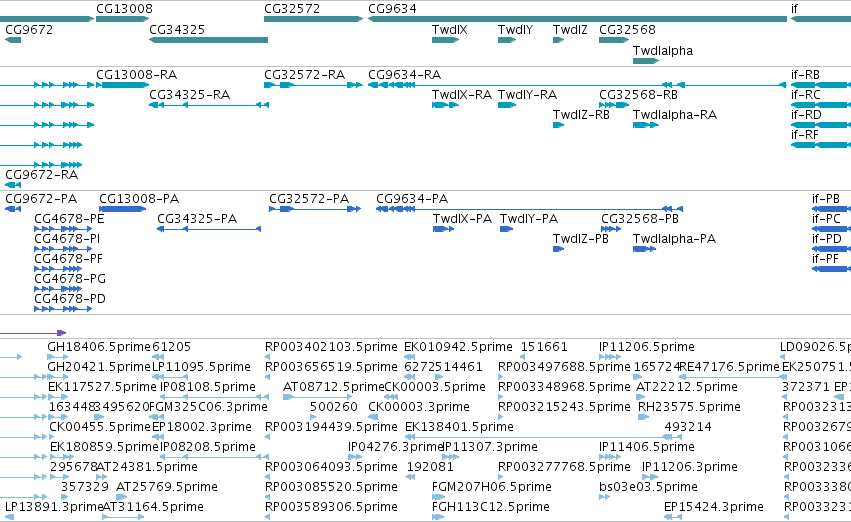
Task: Click the purple arrow feature glyph
Action: tap(33, 333)
